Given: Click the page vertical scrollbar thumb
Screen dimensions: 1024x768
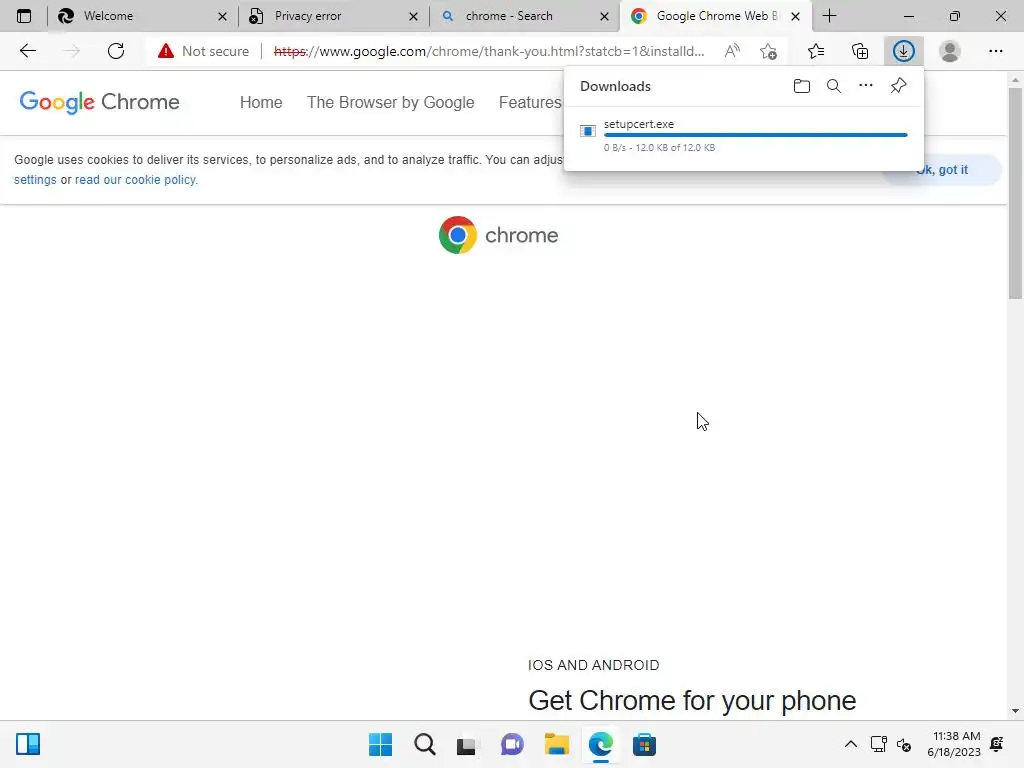Looking at the screenshot, I should coord(1015,193).
